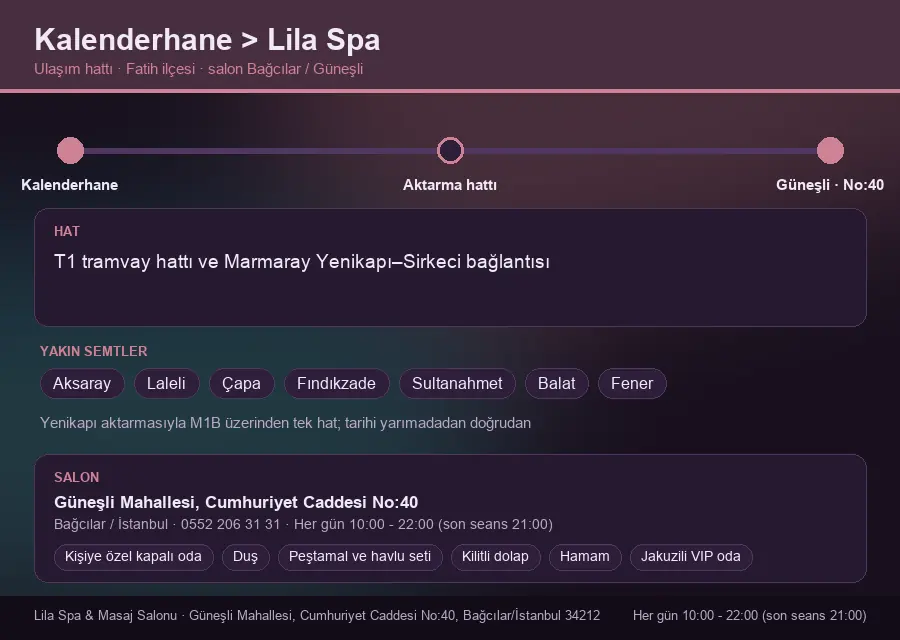Viewport: 900px width, 640px height.
Task: Click the SALON section heading
Action: [76, 478]
